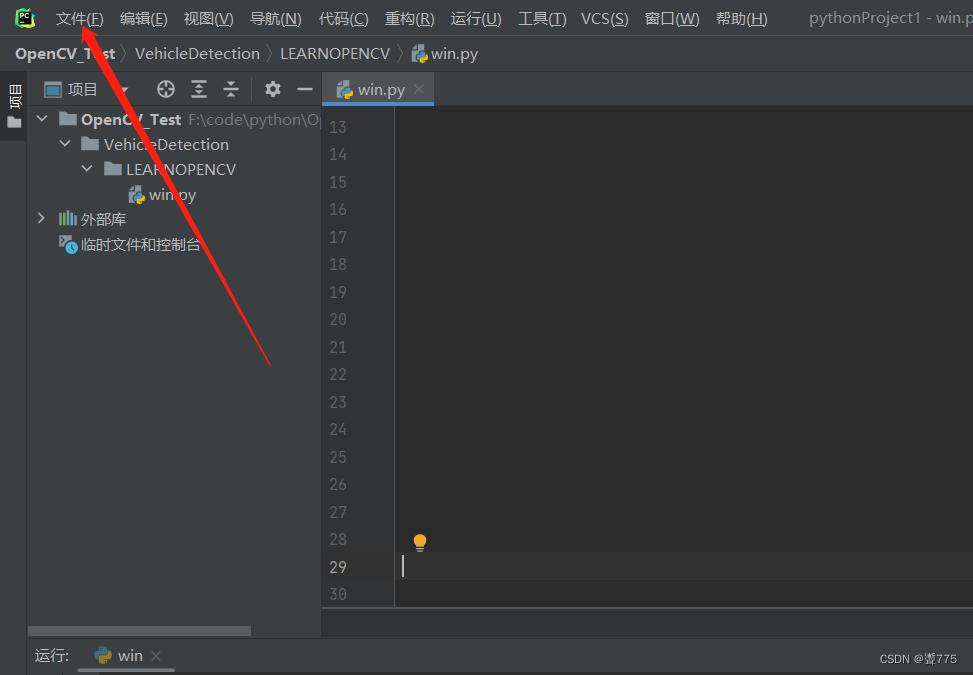Hide the project panel with minus icon
The height and width of the screenshot is (675, 973).
coord(305,89)
